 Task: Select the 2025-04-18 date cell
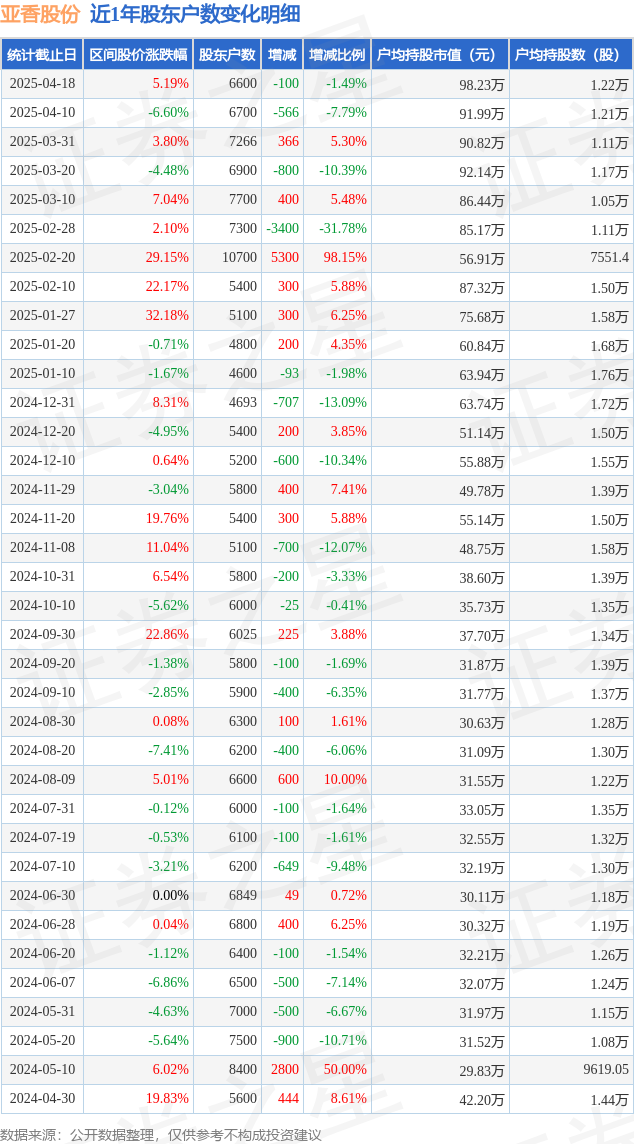42,84
